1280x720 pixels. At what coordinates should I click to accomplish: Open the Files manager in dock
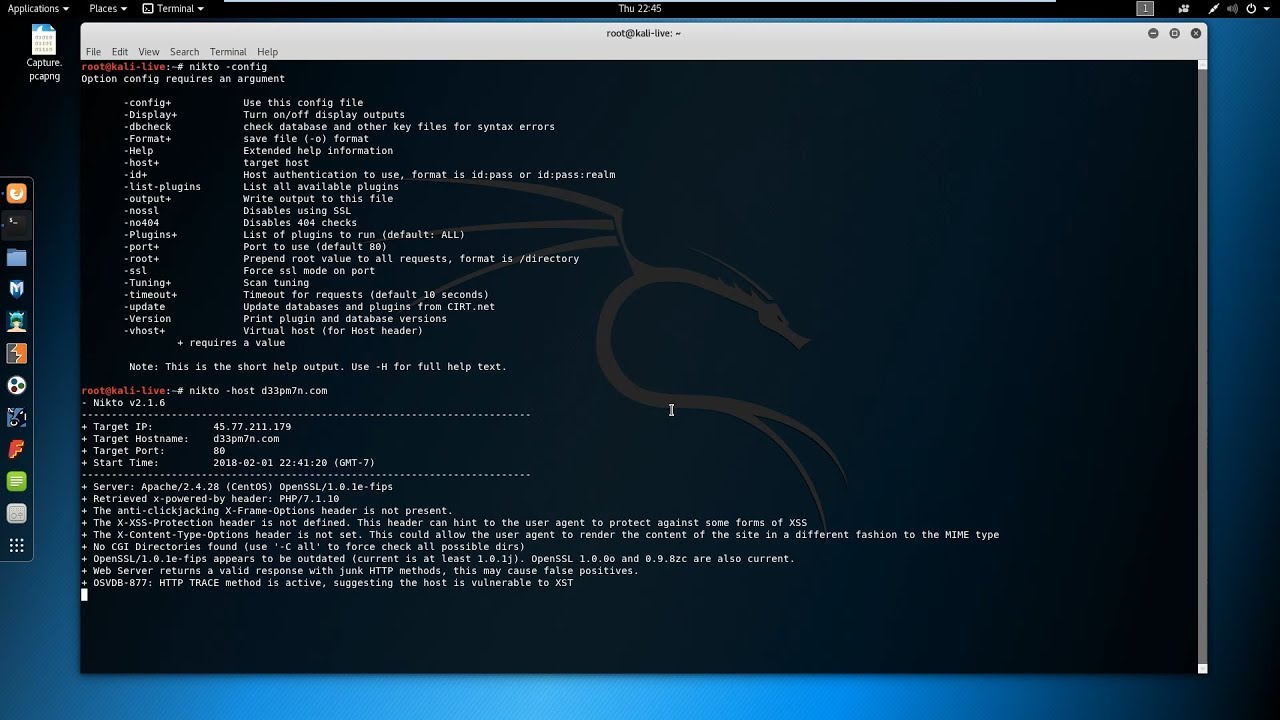point(16,258)
